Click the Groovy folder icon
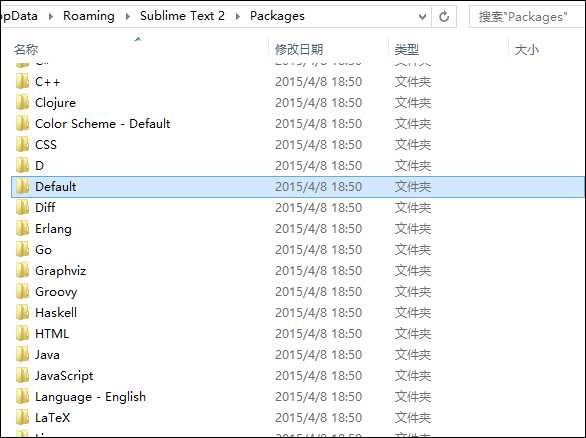 [22, 291]
